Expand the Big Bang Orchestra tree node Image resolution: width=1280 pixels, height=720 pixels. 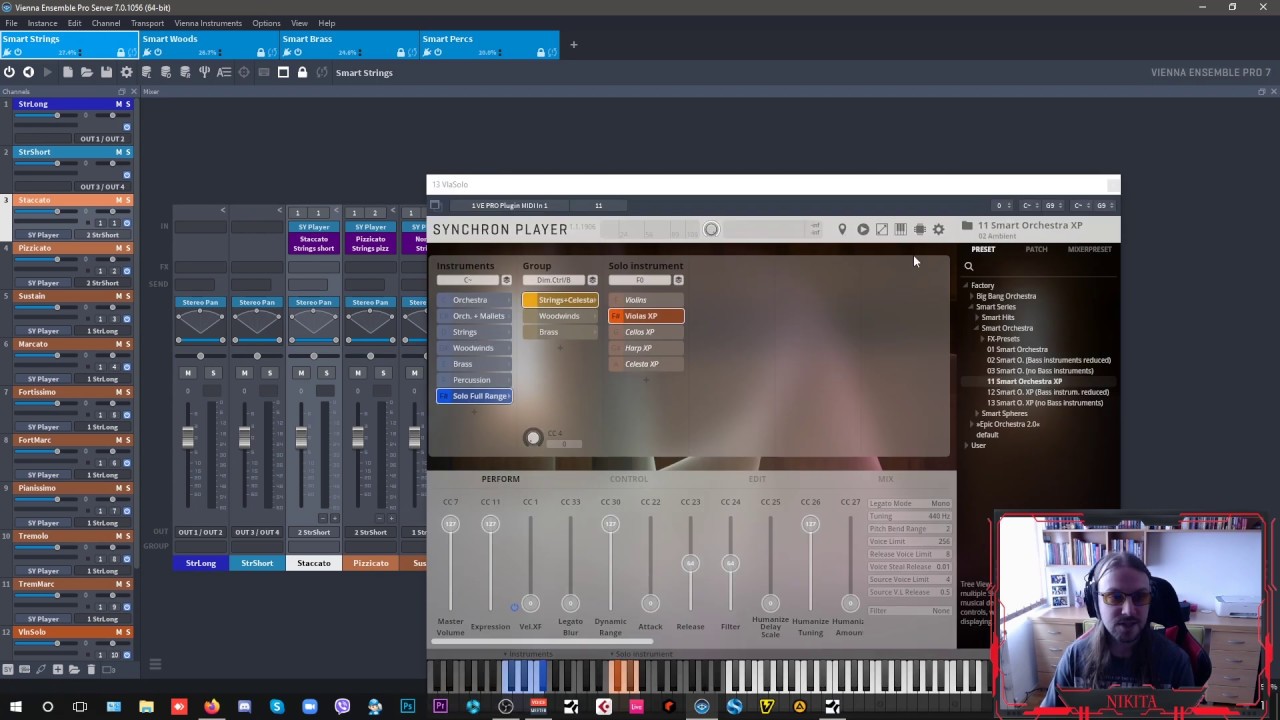972,296
